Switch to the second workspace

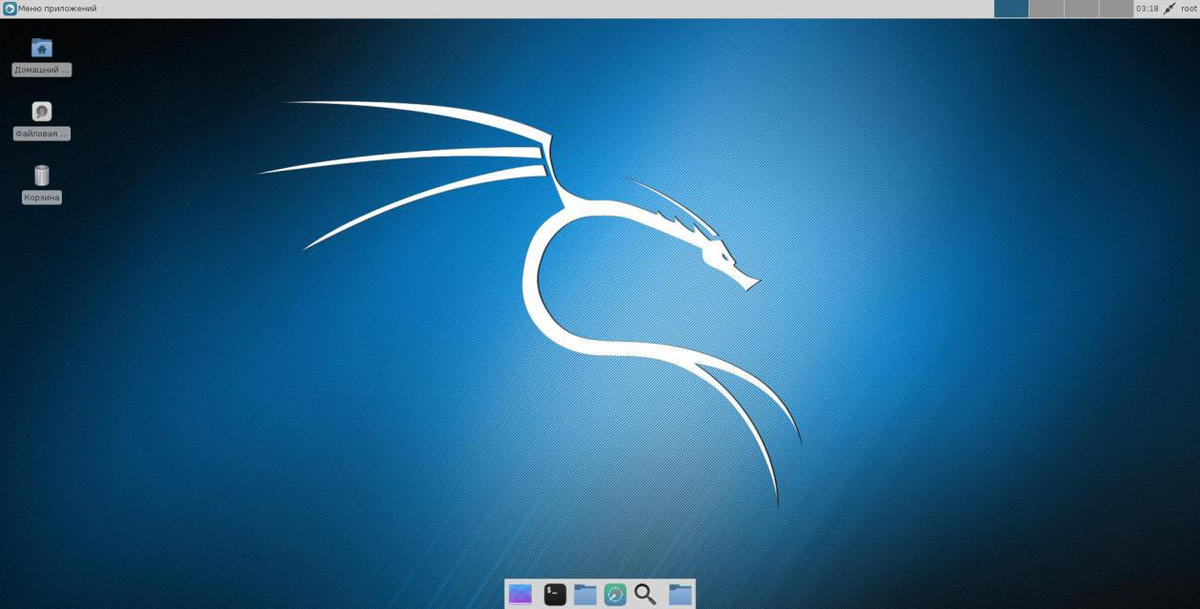click(x=1046, y=9)
